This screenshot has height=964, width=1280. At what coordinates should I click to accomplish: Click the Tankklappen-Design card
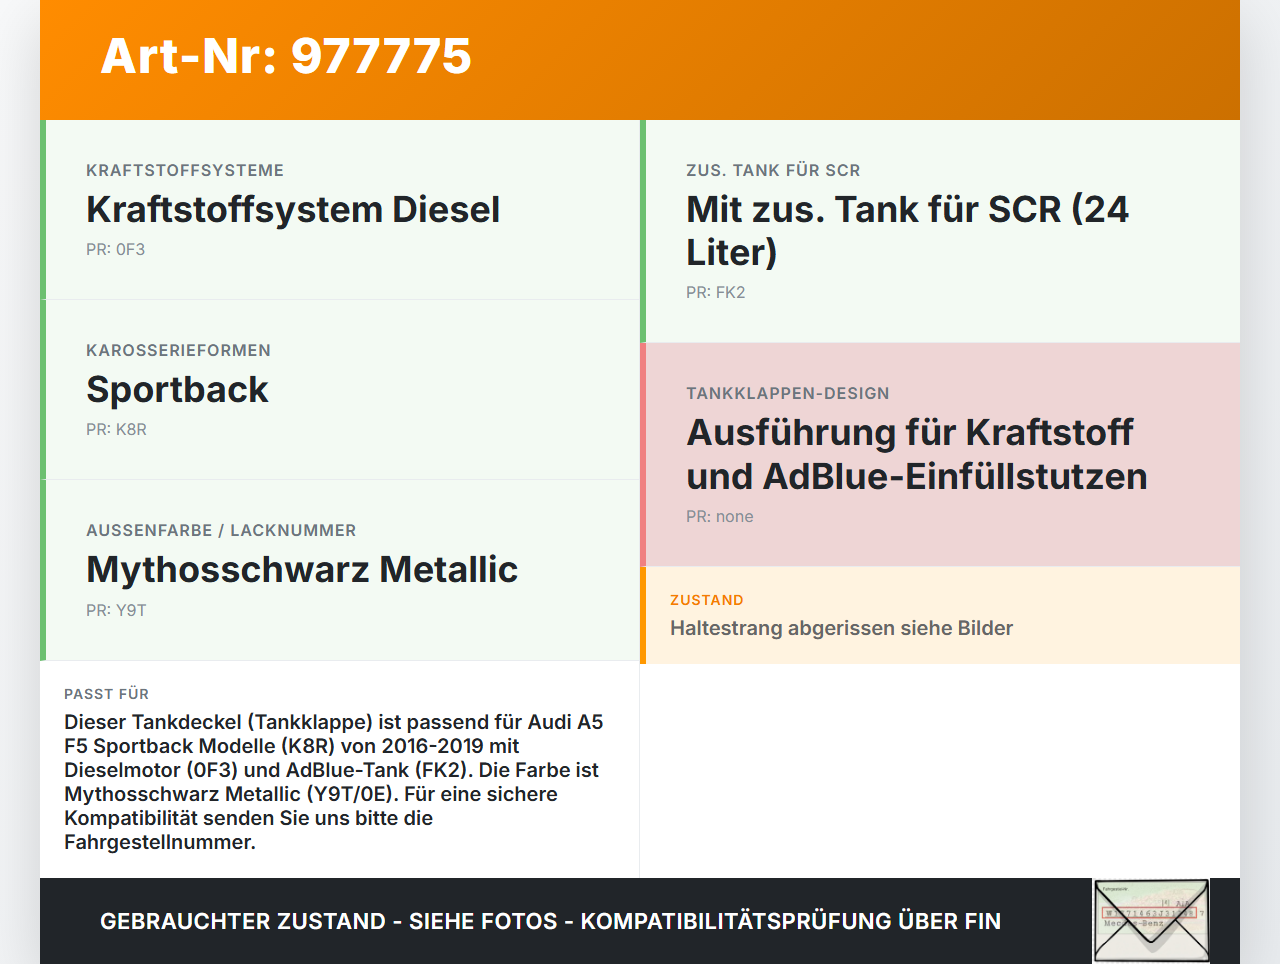pos(940,452)
